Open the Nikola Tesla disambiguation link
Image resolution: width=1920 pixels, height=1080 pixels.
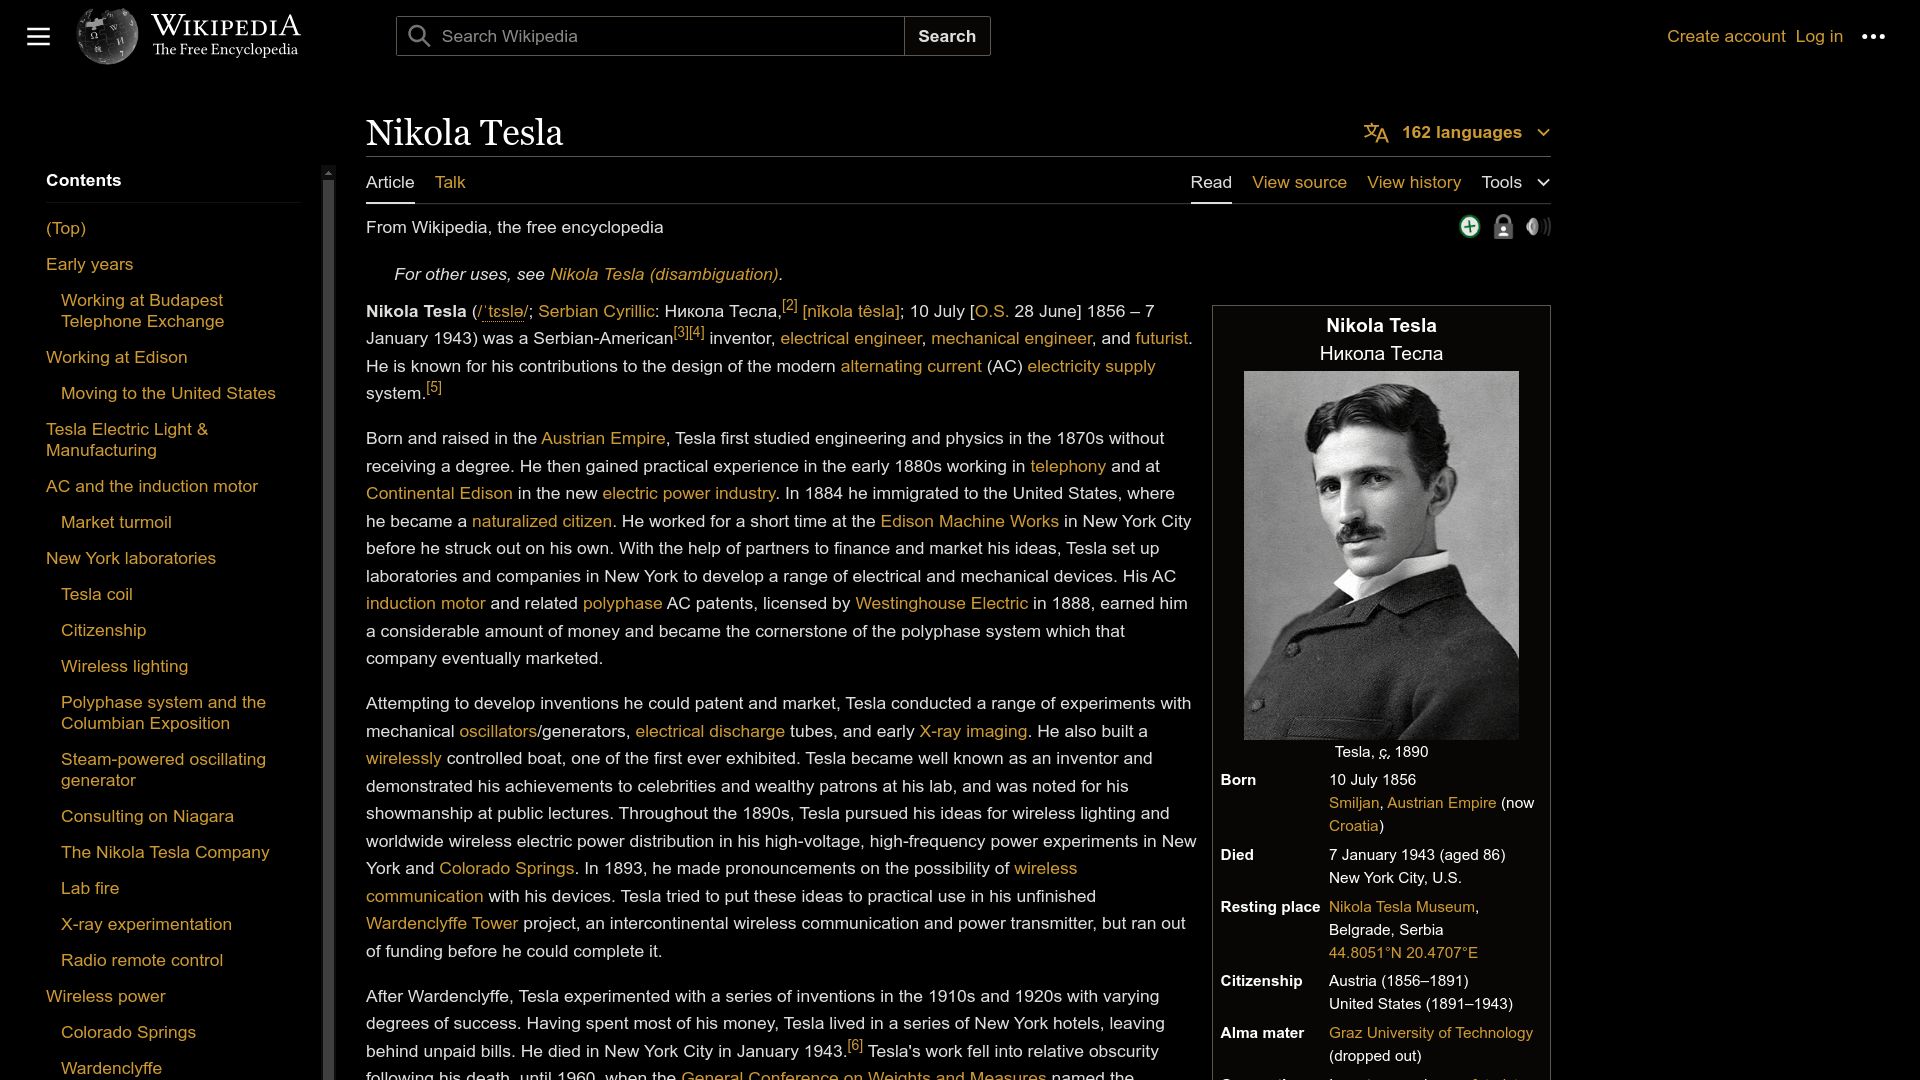pos(663,273)
